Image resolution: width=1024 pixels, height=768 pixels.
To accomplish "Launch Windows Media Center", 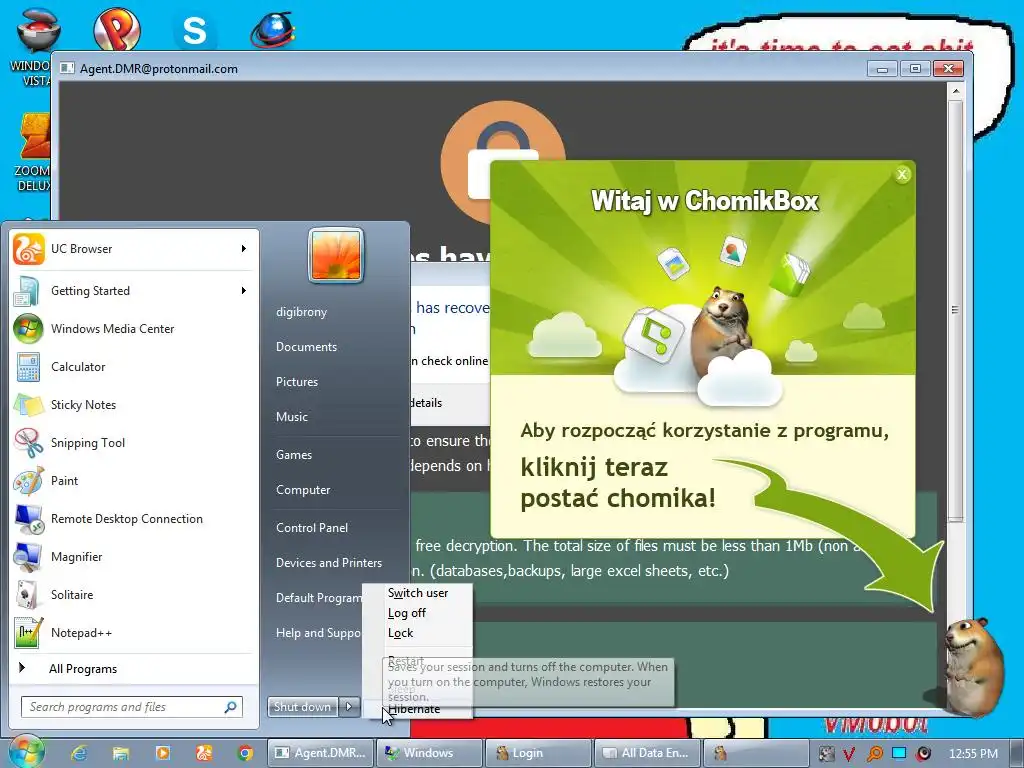I will (x=133, y=328).
